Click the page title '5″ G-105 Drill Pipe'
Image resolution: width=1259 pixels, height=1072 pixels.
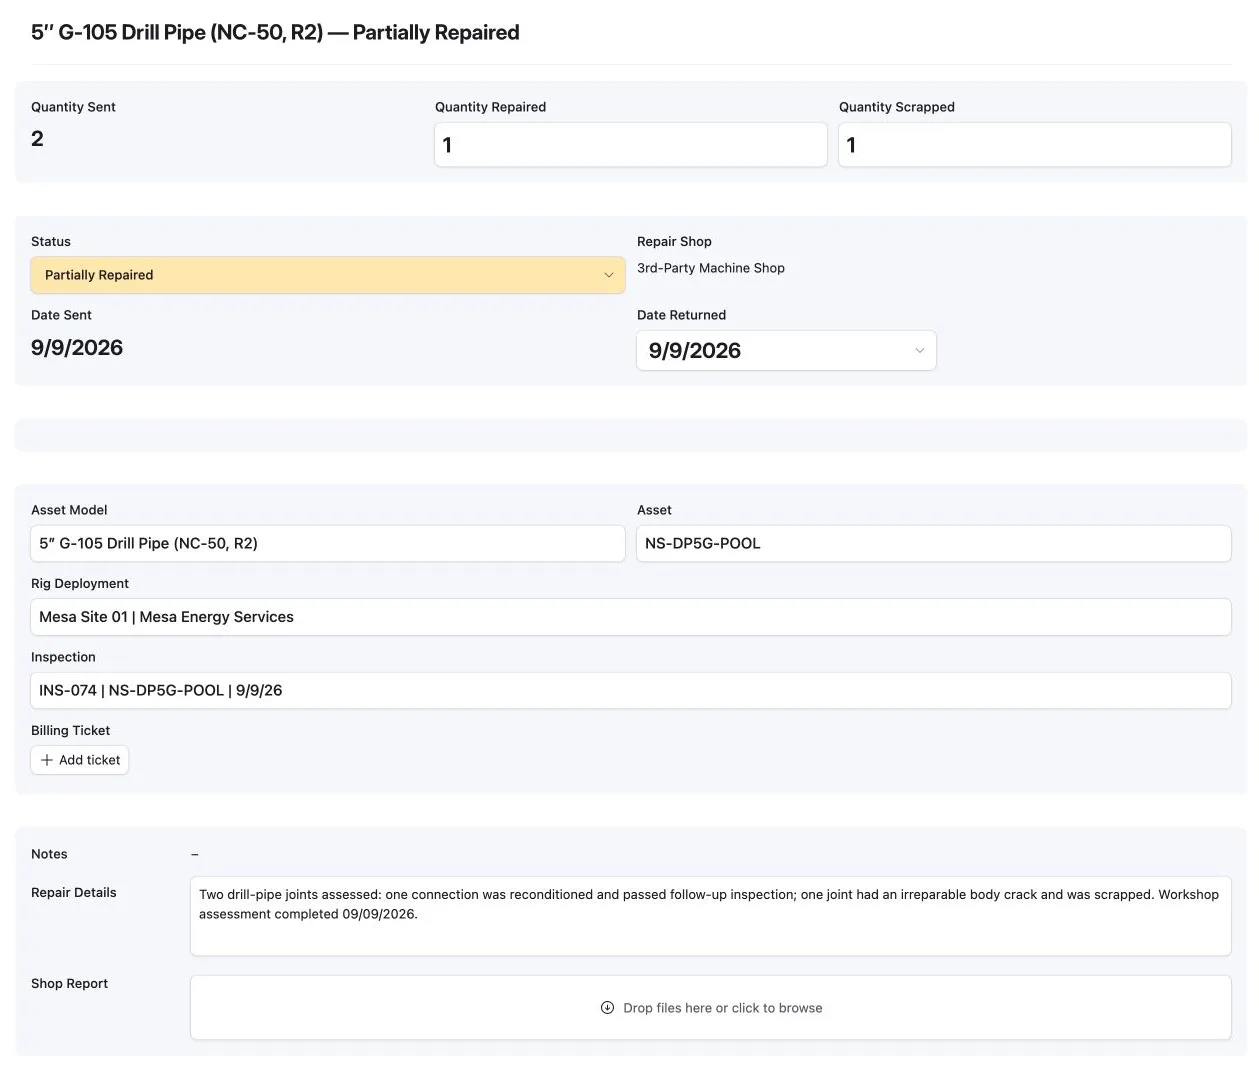pyautogui.click(x=275, y=32)
